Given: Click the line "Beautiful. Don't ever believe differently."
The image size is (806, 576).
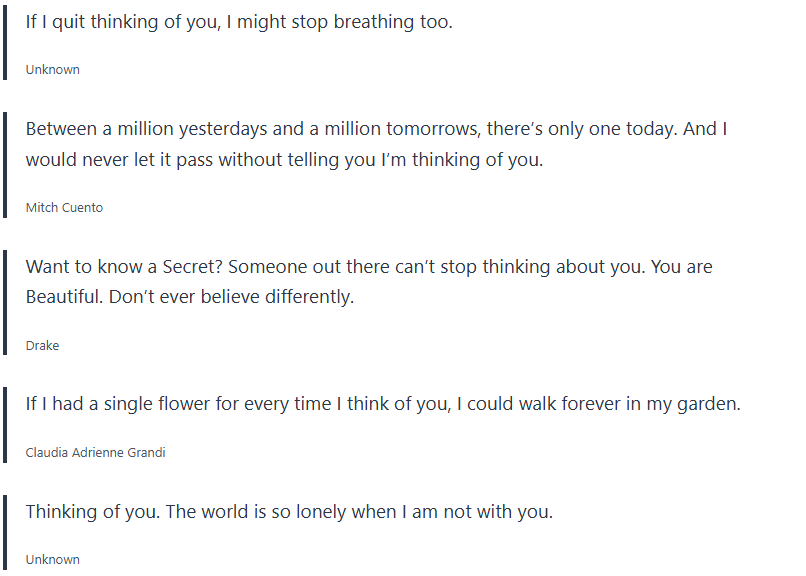Looking at the screenshot, I should click(x=189, y=297).
